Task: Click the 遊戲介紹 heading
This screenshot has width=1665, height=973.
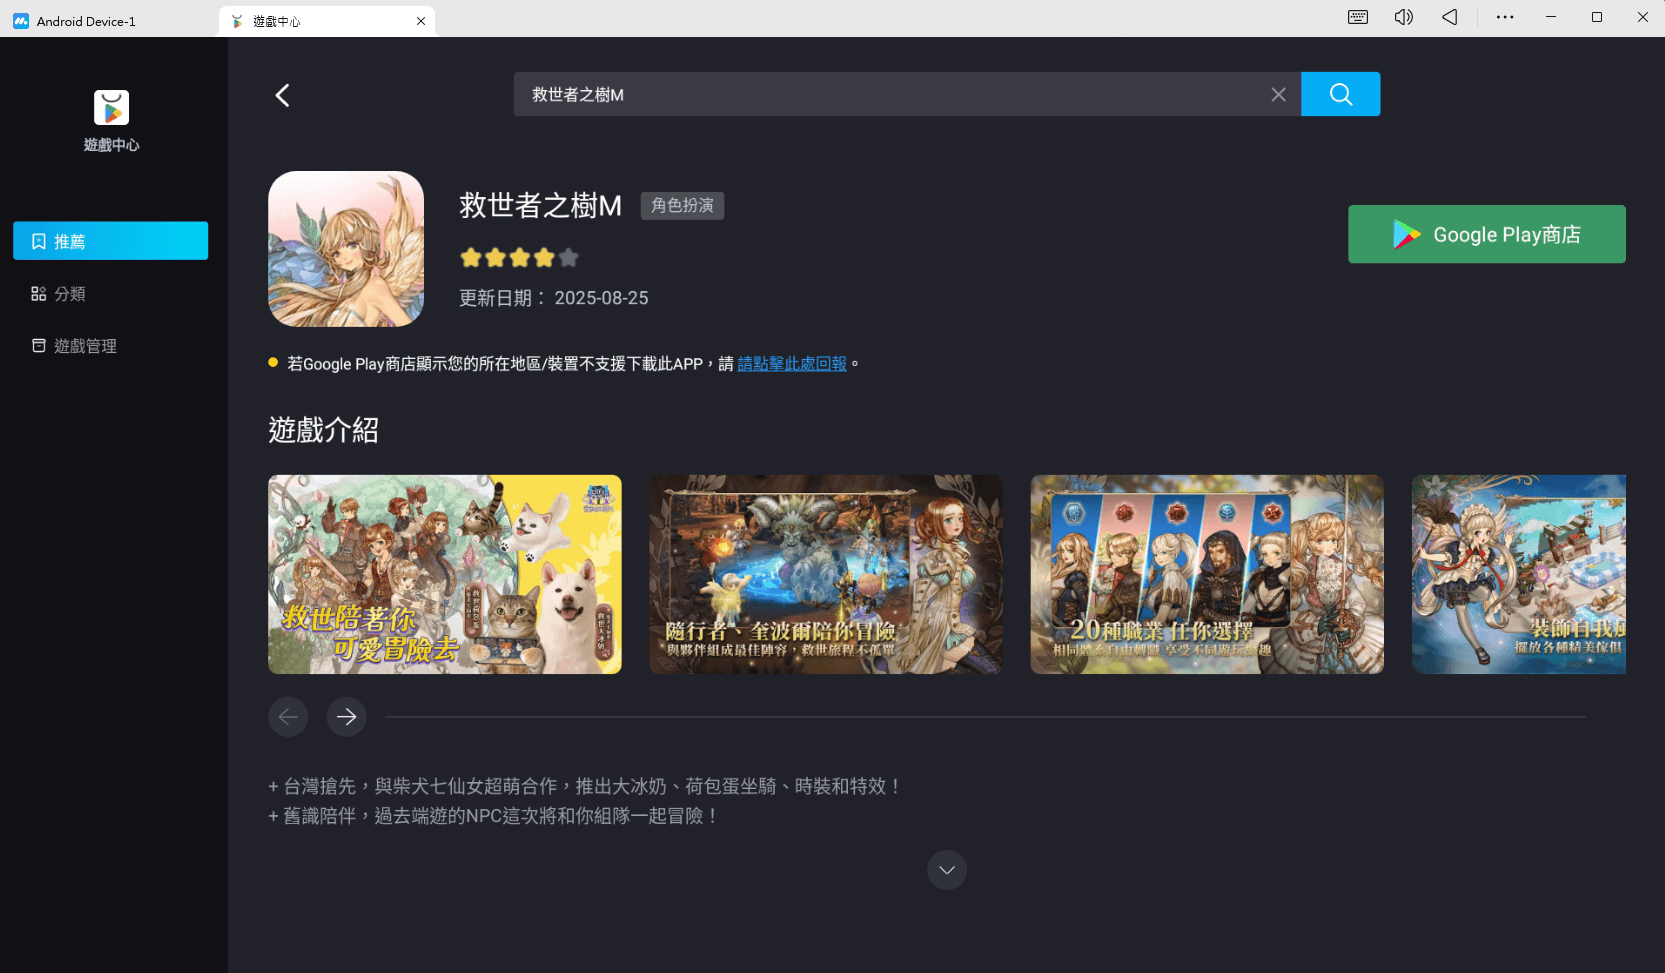Action: coord(323,430)
